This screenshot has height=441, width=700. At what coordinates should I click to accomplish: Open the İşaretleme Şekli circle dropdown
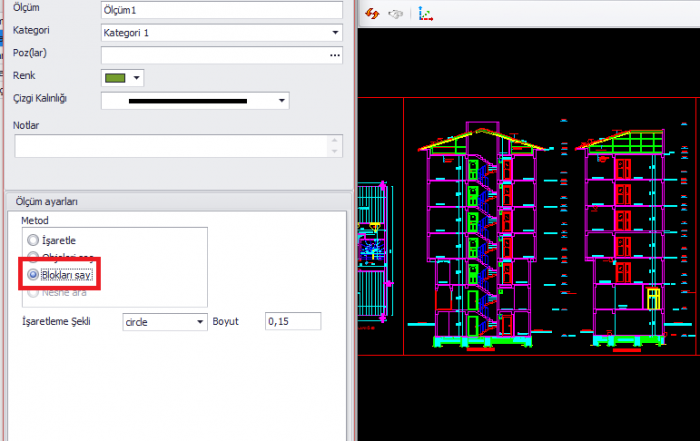coord(199,322)
